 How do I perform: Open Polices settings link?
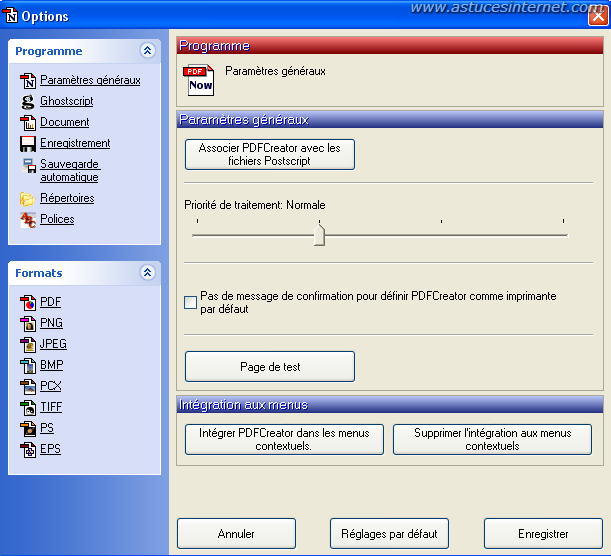[x=57, y=219]
